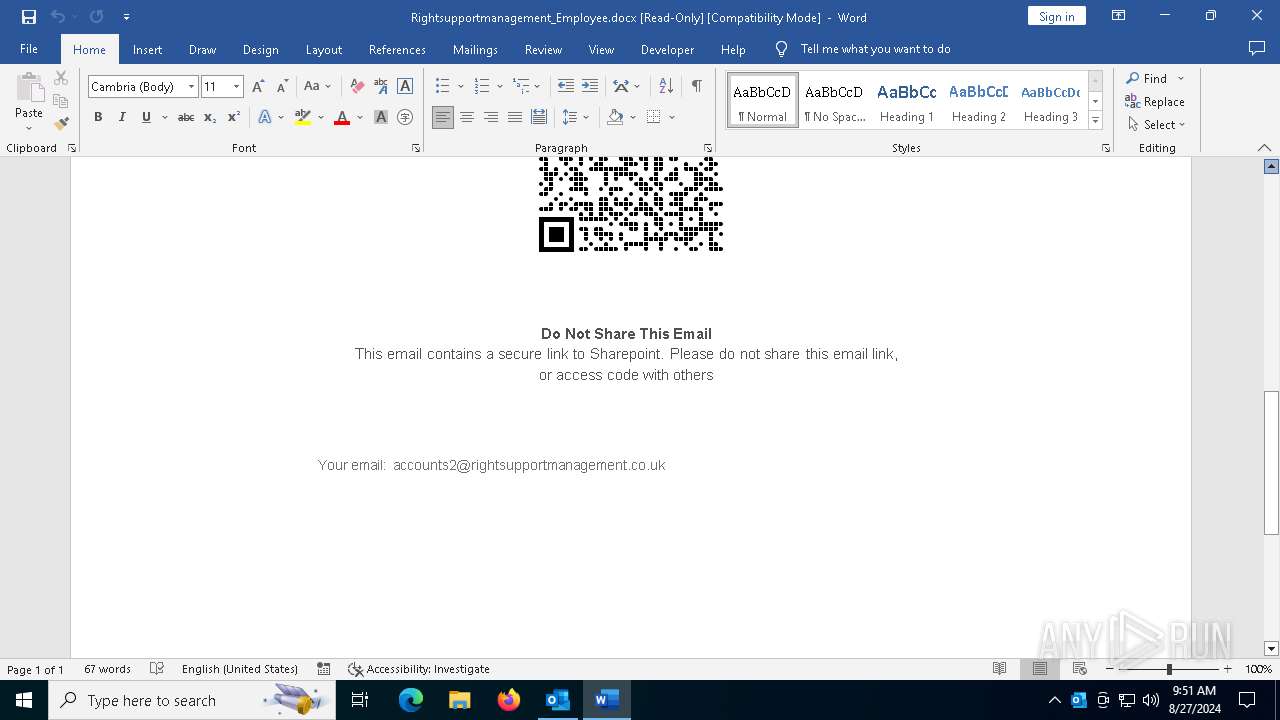Open the font name dropdown

(191, 87)
